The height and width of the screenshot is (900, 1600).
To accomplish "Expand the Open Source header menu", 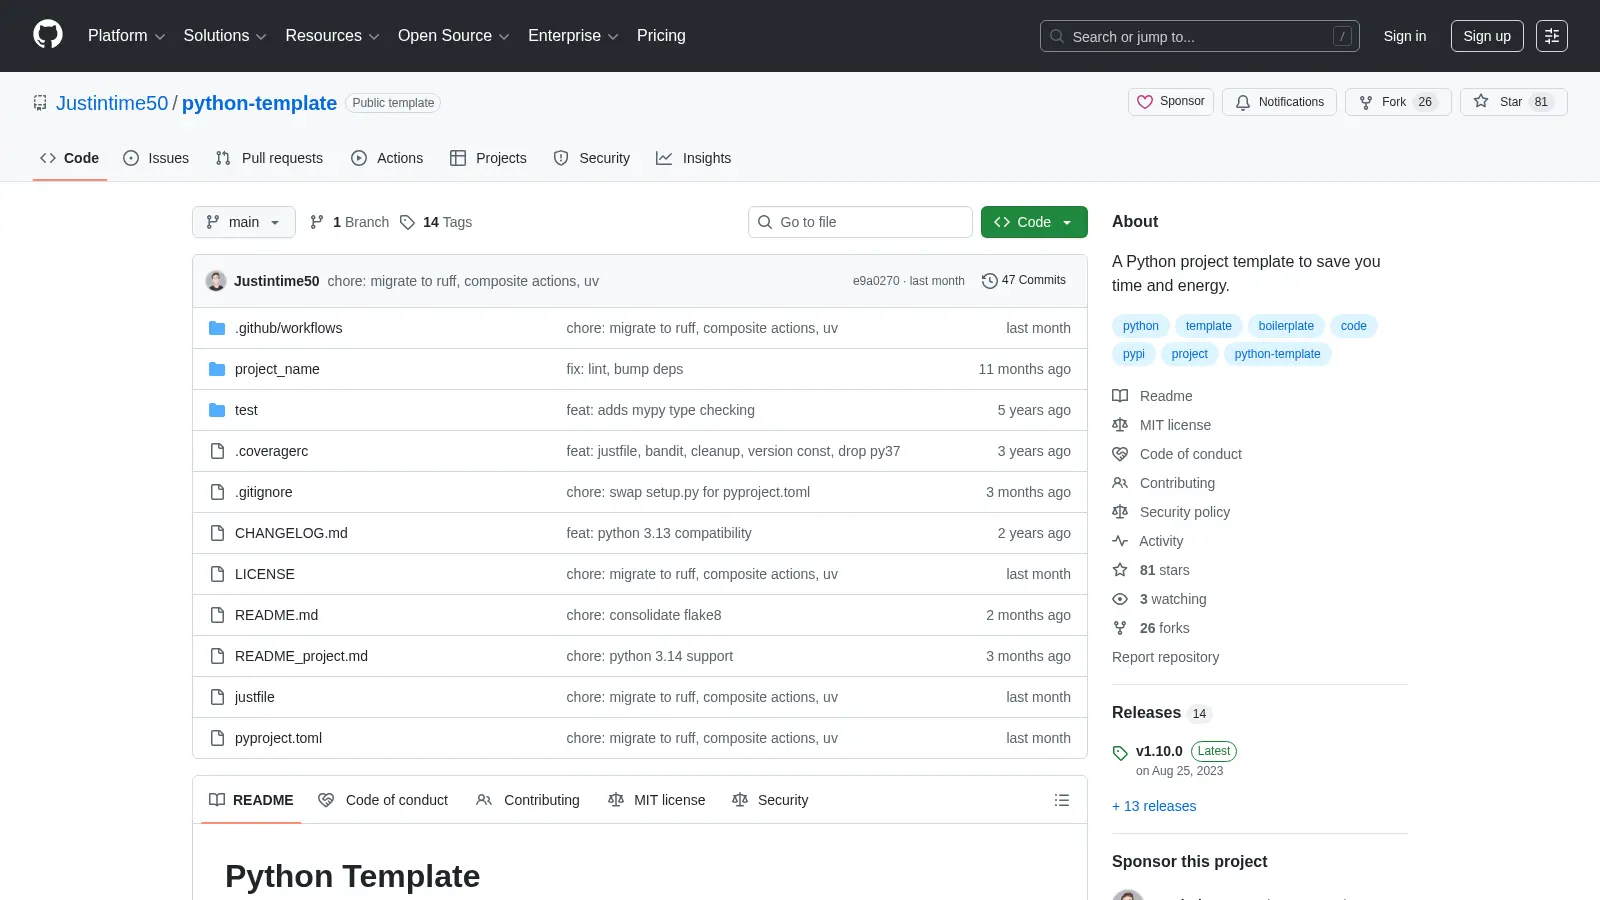I will point(454,36).
